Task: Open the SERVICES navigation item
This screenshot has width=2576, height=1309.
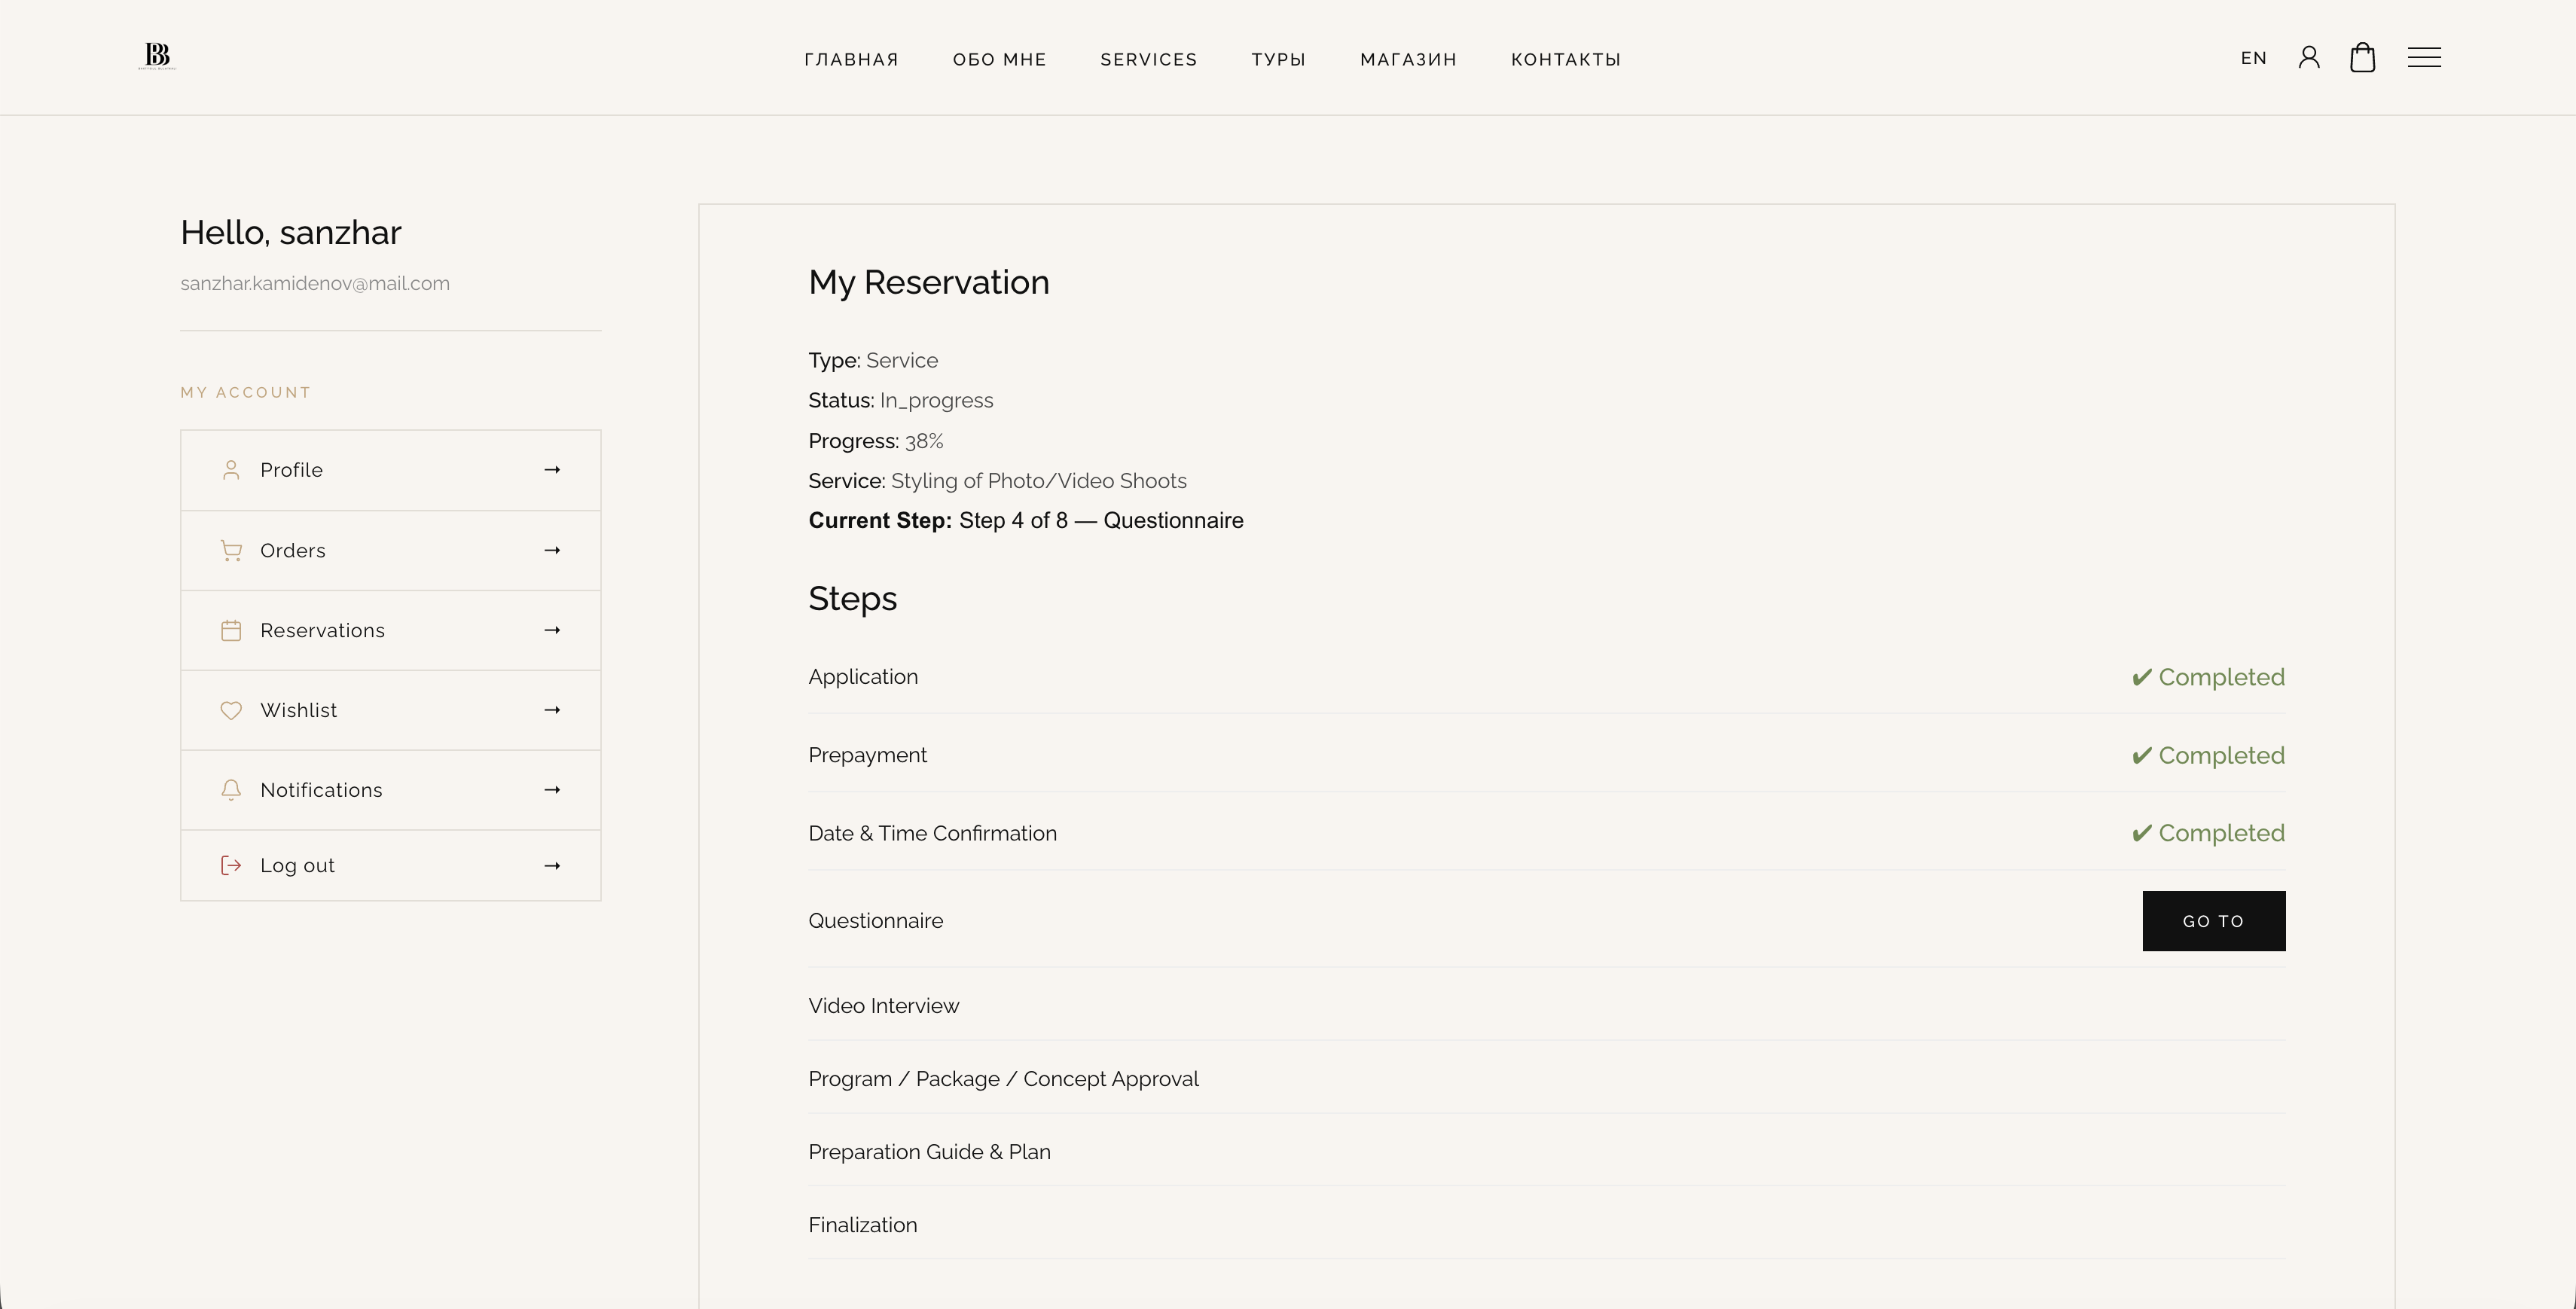Action: click(1149, 59)
